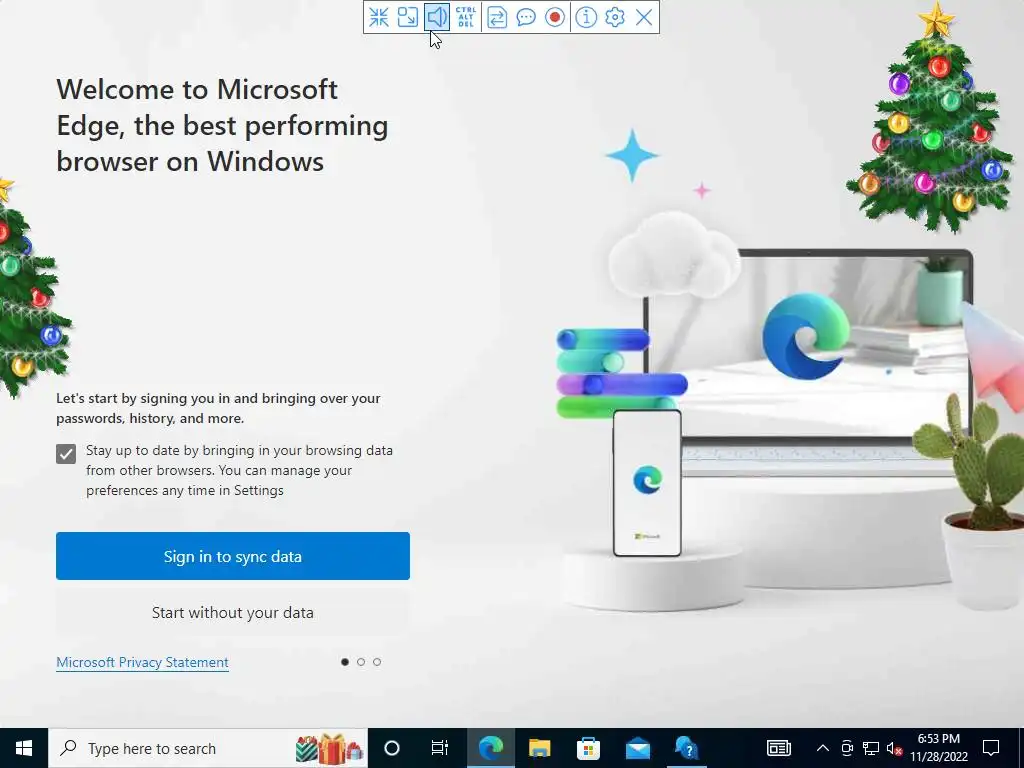Open the remote toolbar settings gear

coord(615,17)
